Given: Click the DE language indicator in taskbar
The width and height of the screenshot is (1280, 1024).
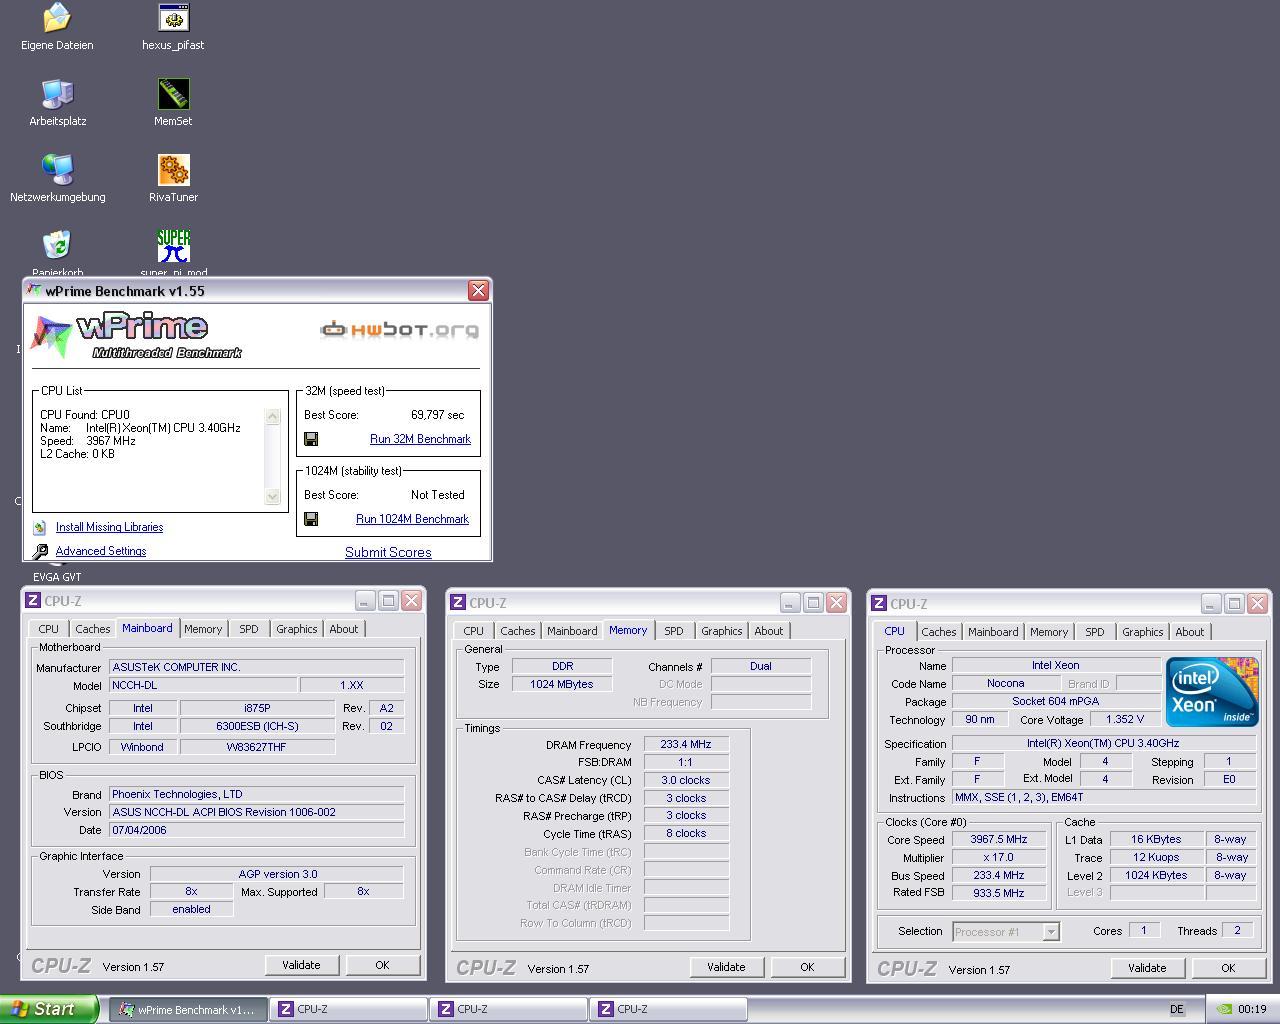Looking at the screenshot, I should coord(1177,1009).
